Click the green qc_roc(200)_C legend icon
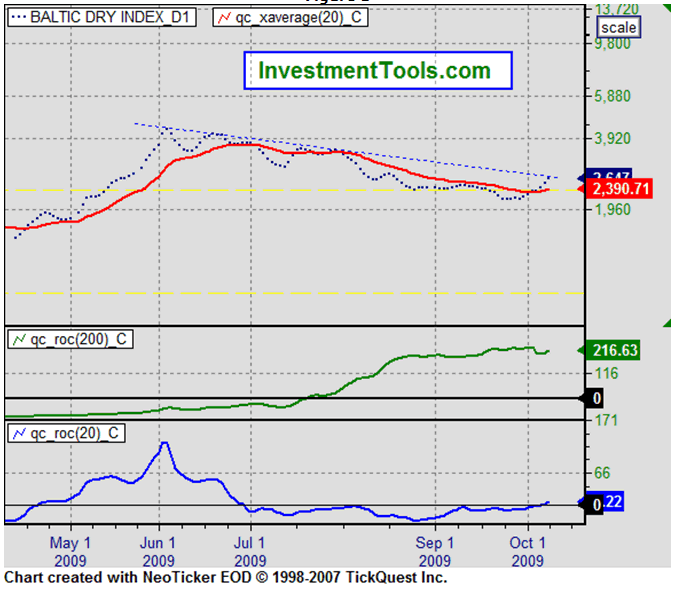The image size is (684, 602). pyautogui.click(x=19, y=339)
